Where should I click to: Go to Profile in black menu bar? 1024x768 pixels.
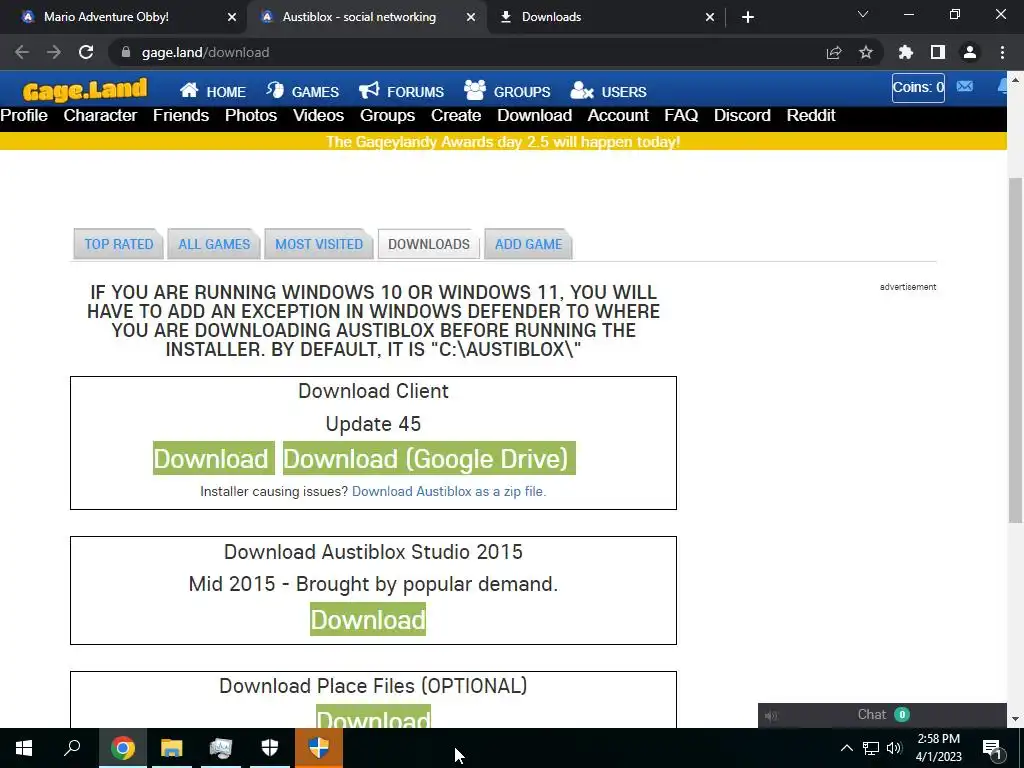24,116
